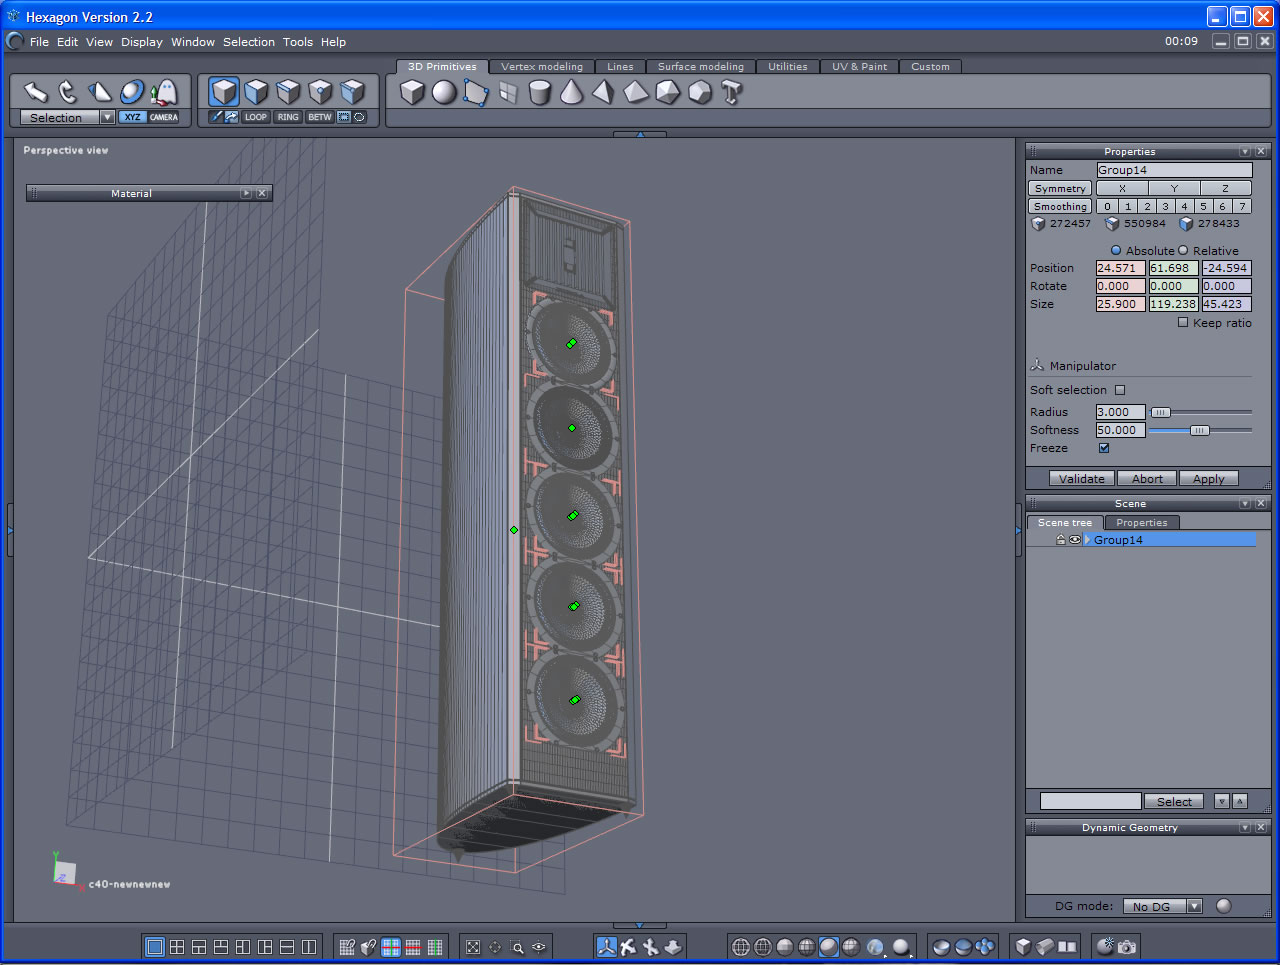Click the 3D text primitive icon

tap(732, 93)
